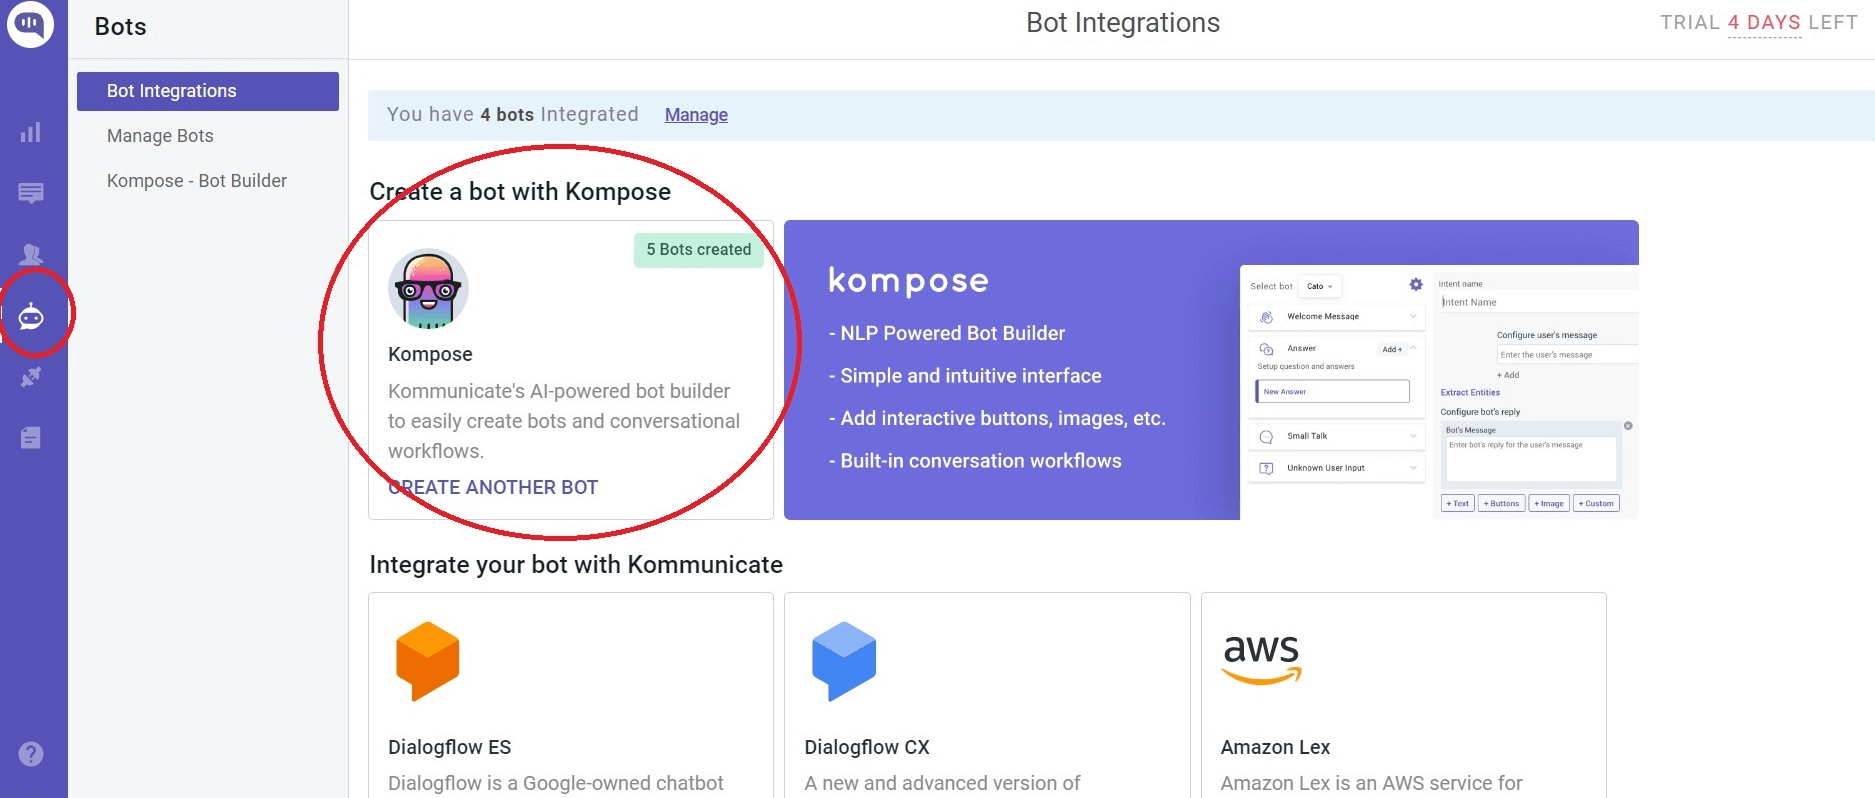Click the 'NLP Powered Bot Builder' text
This screenshot has height=798, width=1875.
click(953, 333)
